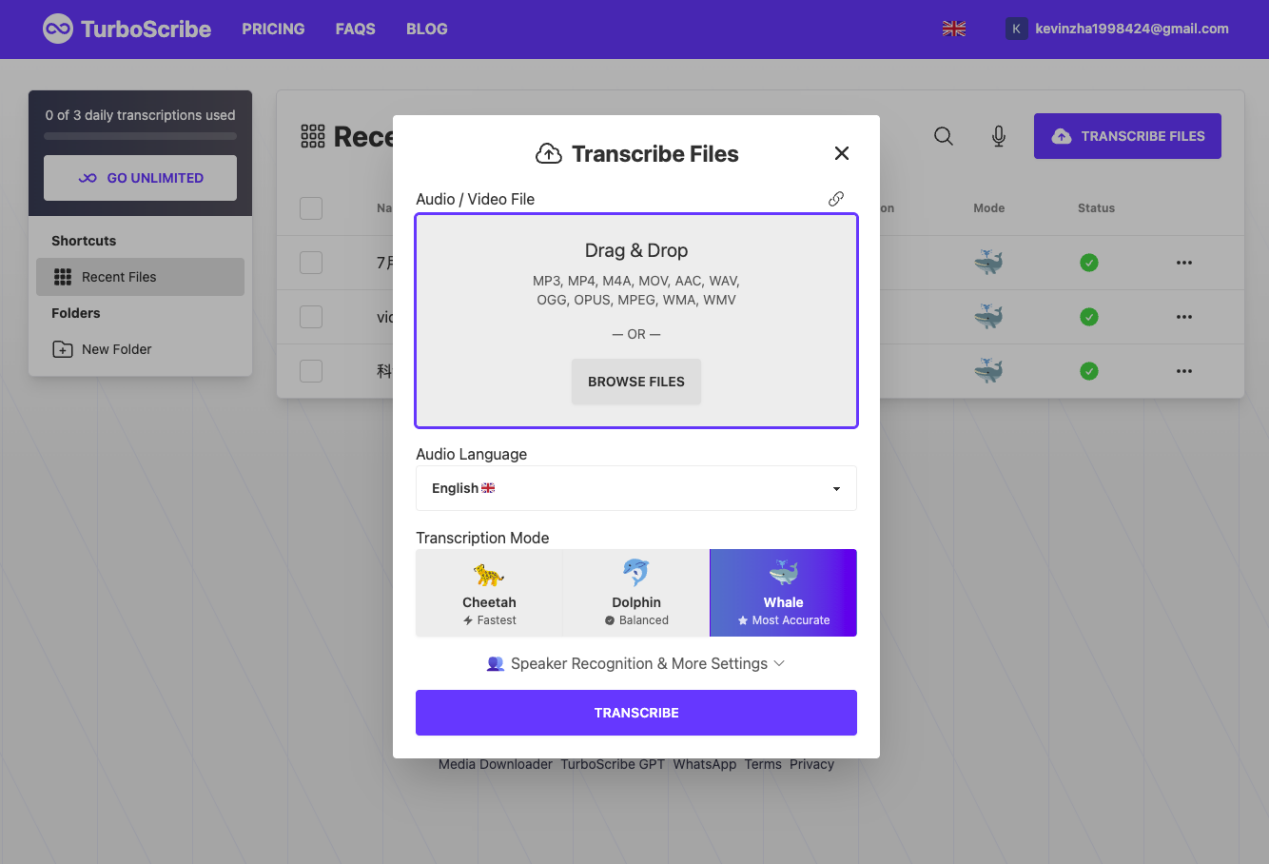Click the account email kevinzha1998424@gmail.com

[1132, 29]
